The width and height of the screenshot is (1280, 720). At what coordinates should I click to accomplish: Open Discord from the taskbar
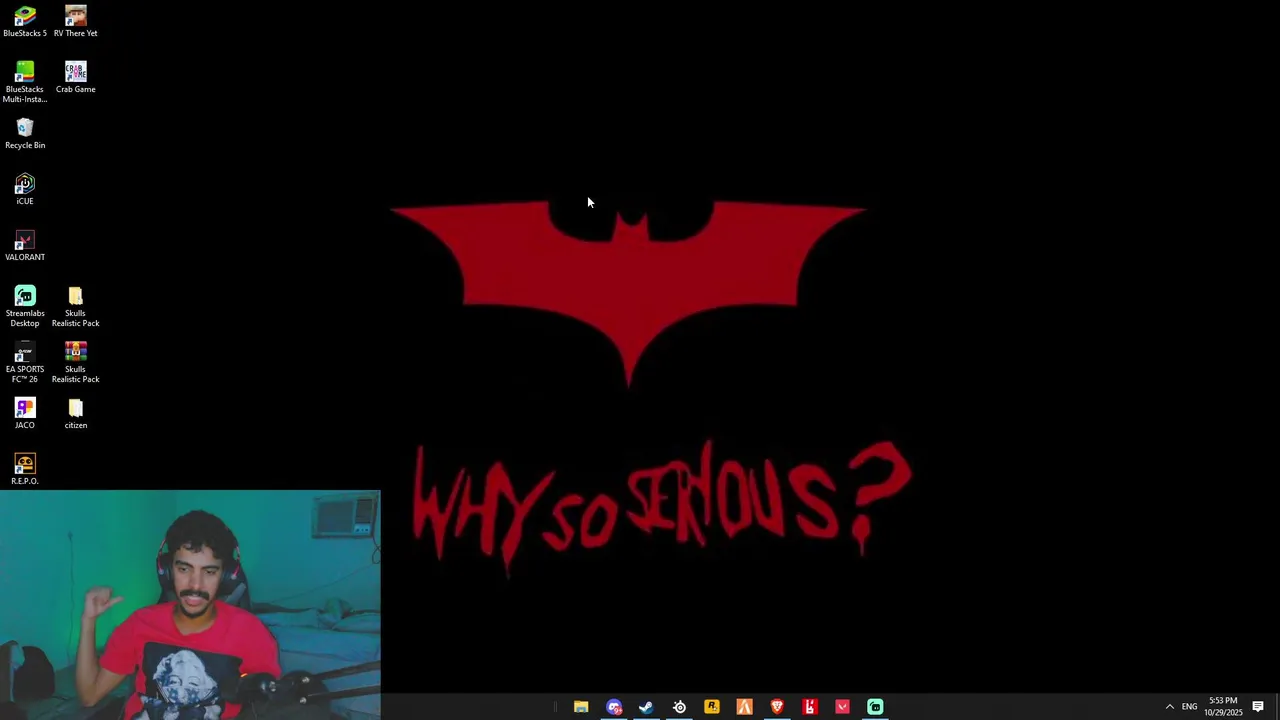[614, 707]
